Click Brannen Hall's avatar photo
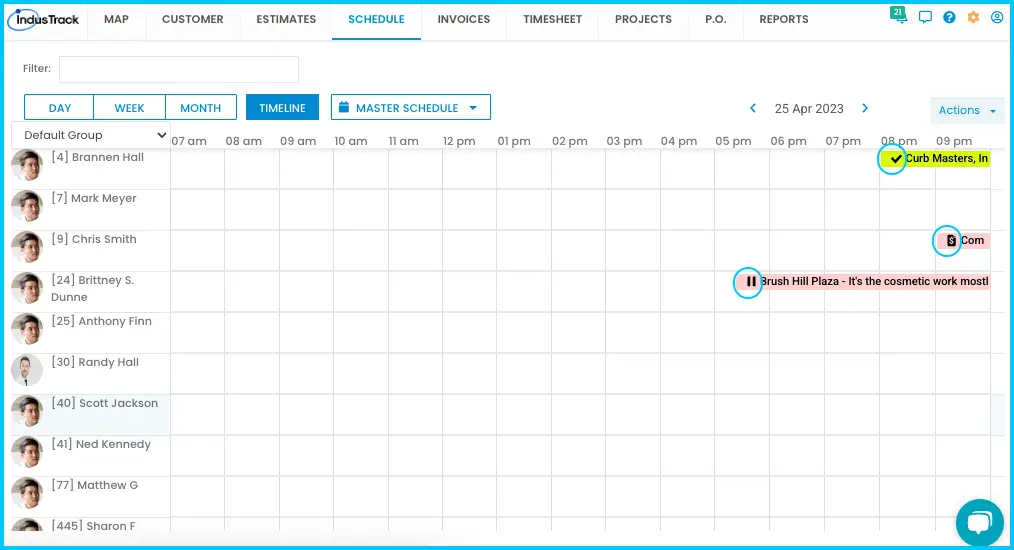Screen dimensions: 1014x550 27,165
